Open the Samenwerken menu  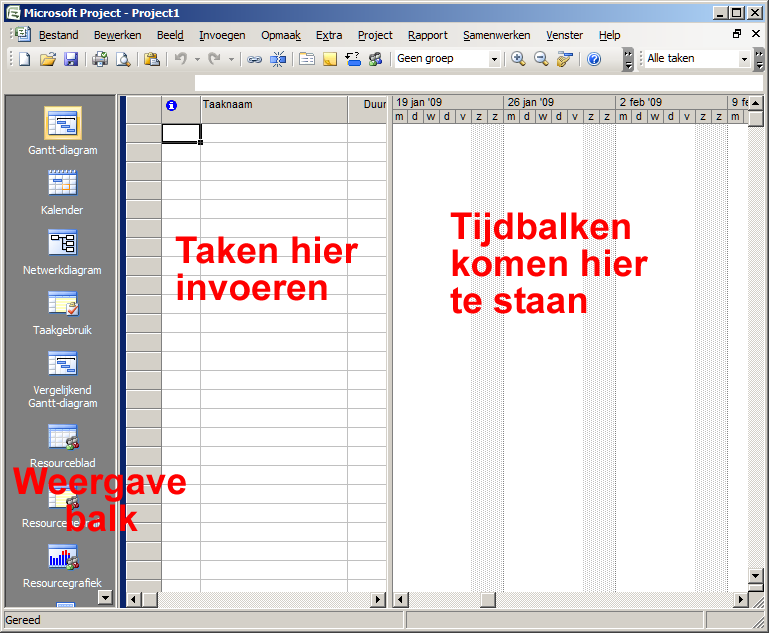[x=497, y=35]
